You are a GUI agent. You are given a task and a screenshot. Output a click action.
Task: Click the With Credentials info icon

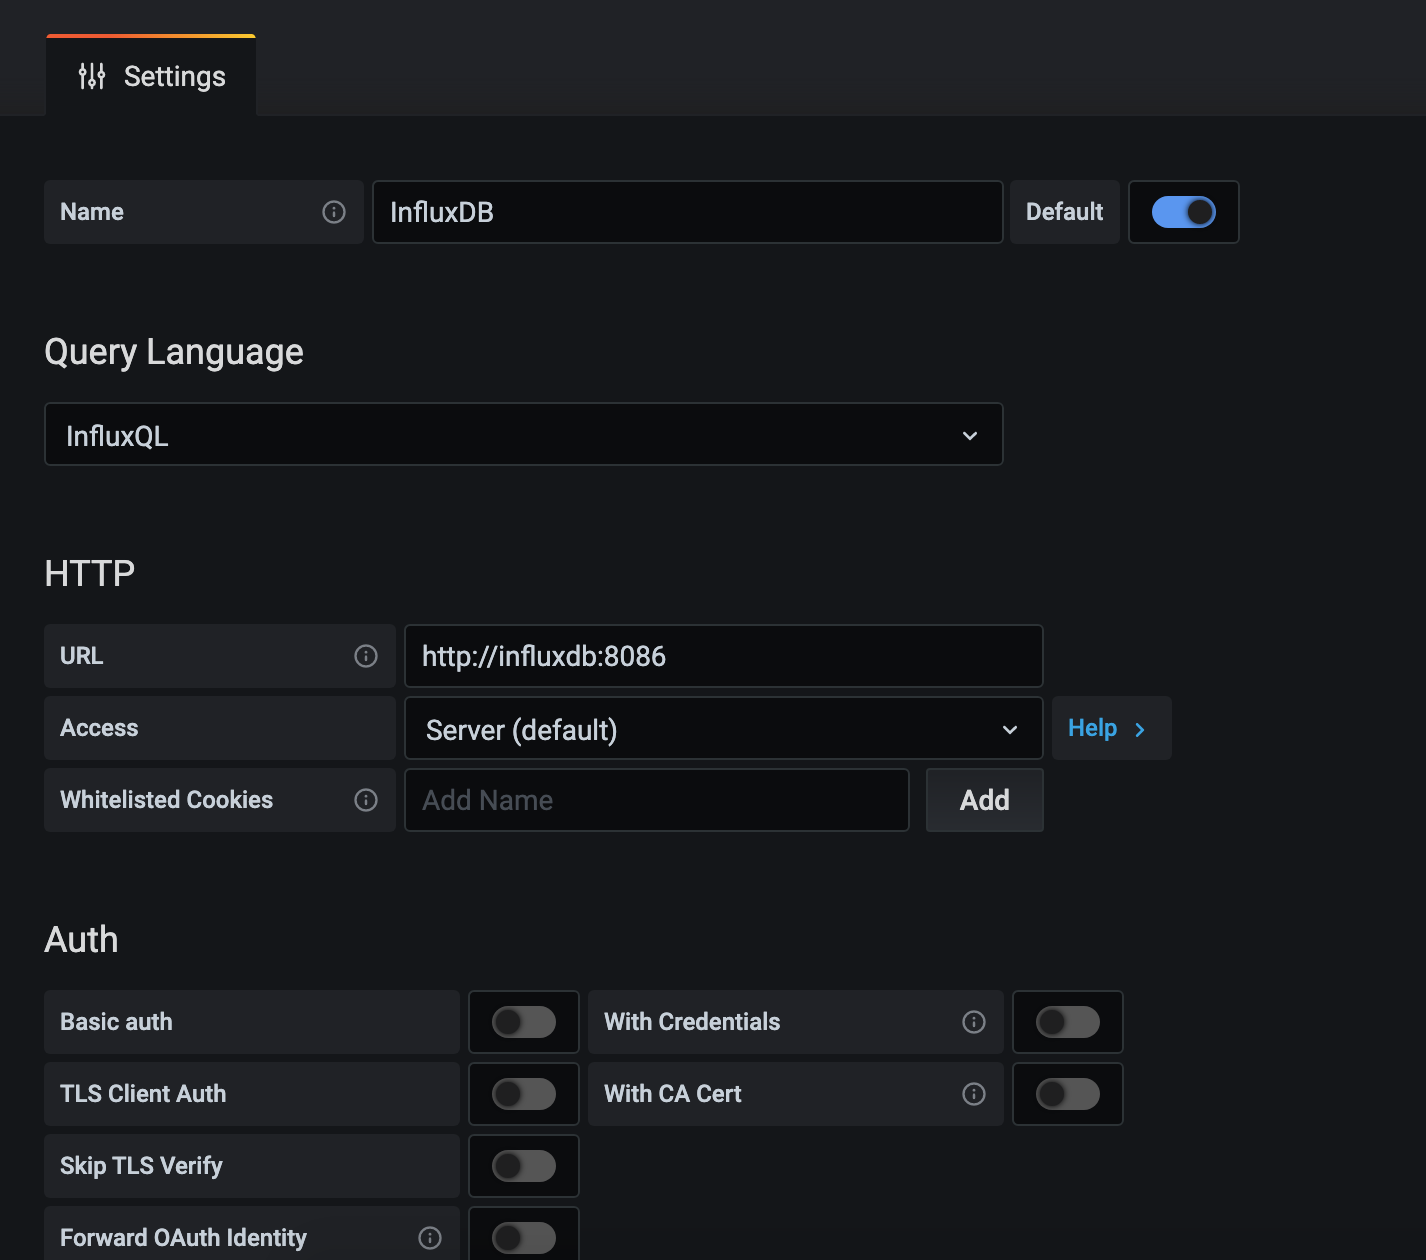tap(974, 1022)
